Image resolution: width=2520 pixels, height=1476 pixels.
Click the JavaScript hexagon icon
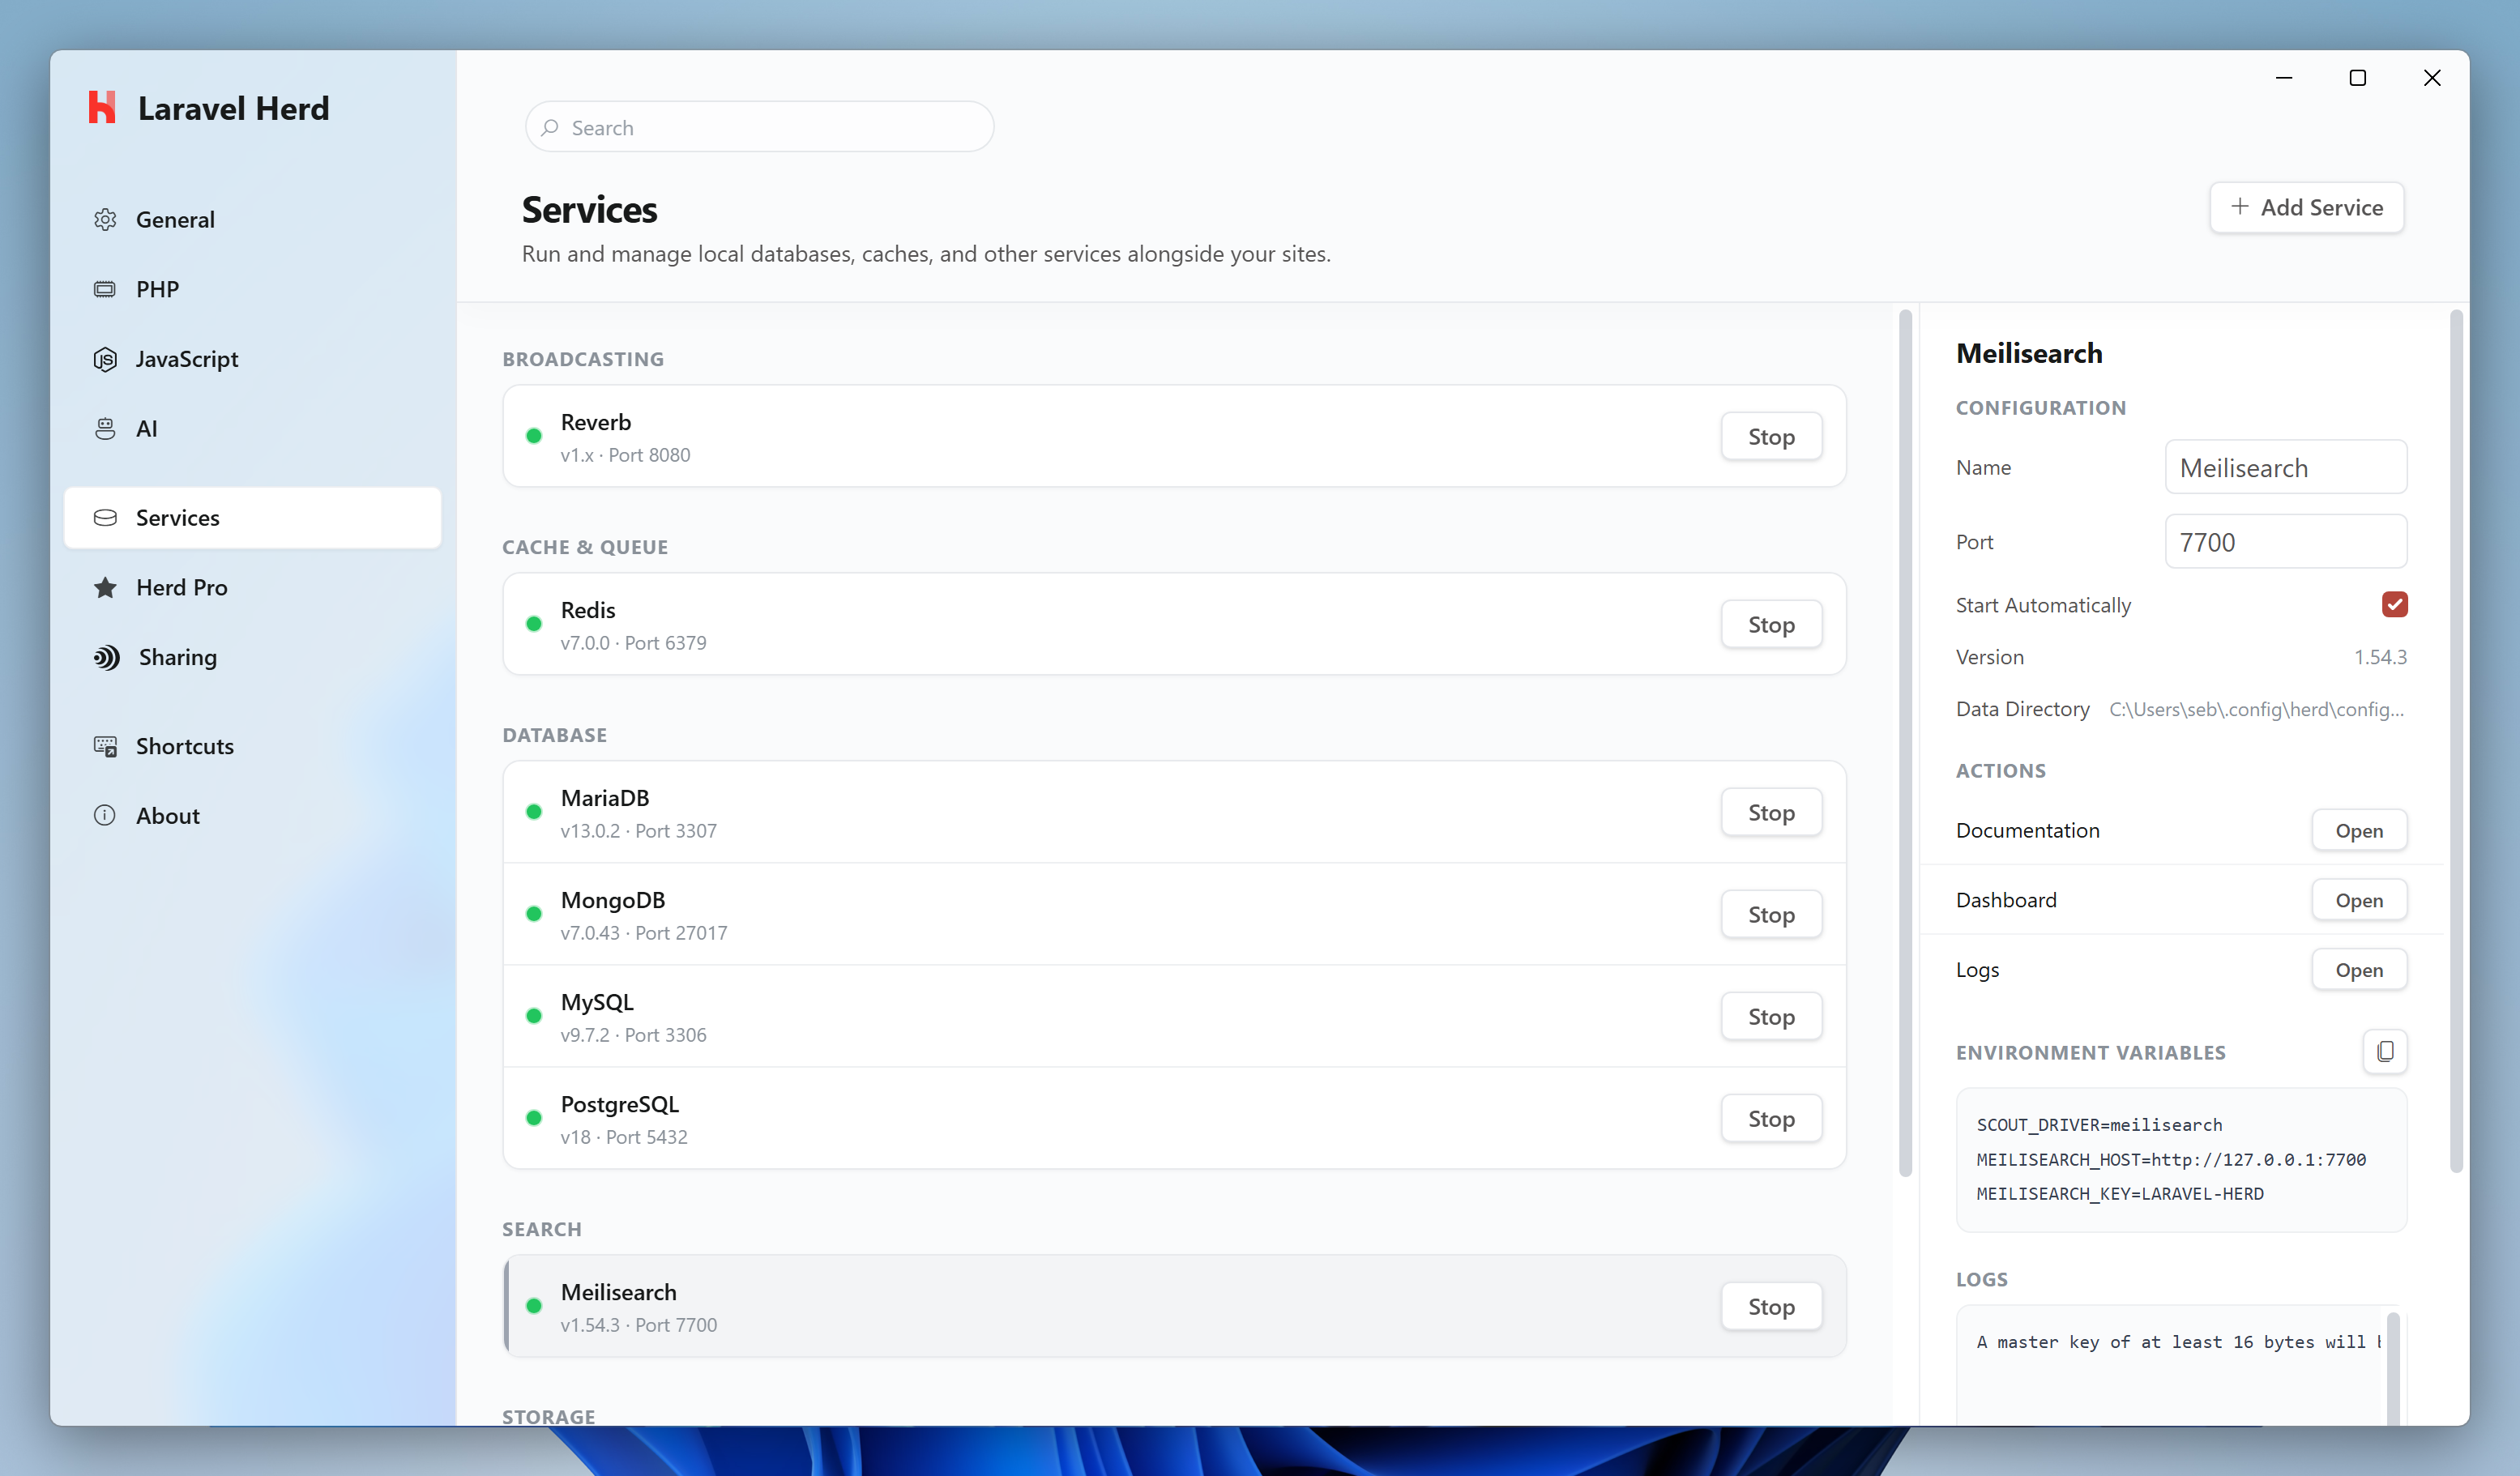[105, 359]
